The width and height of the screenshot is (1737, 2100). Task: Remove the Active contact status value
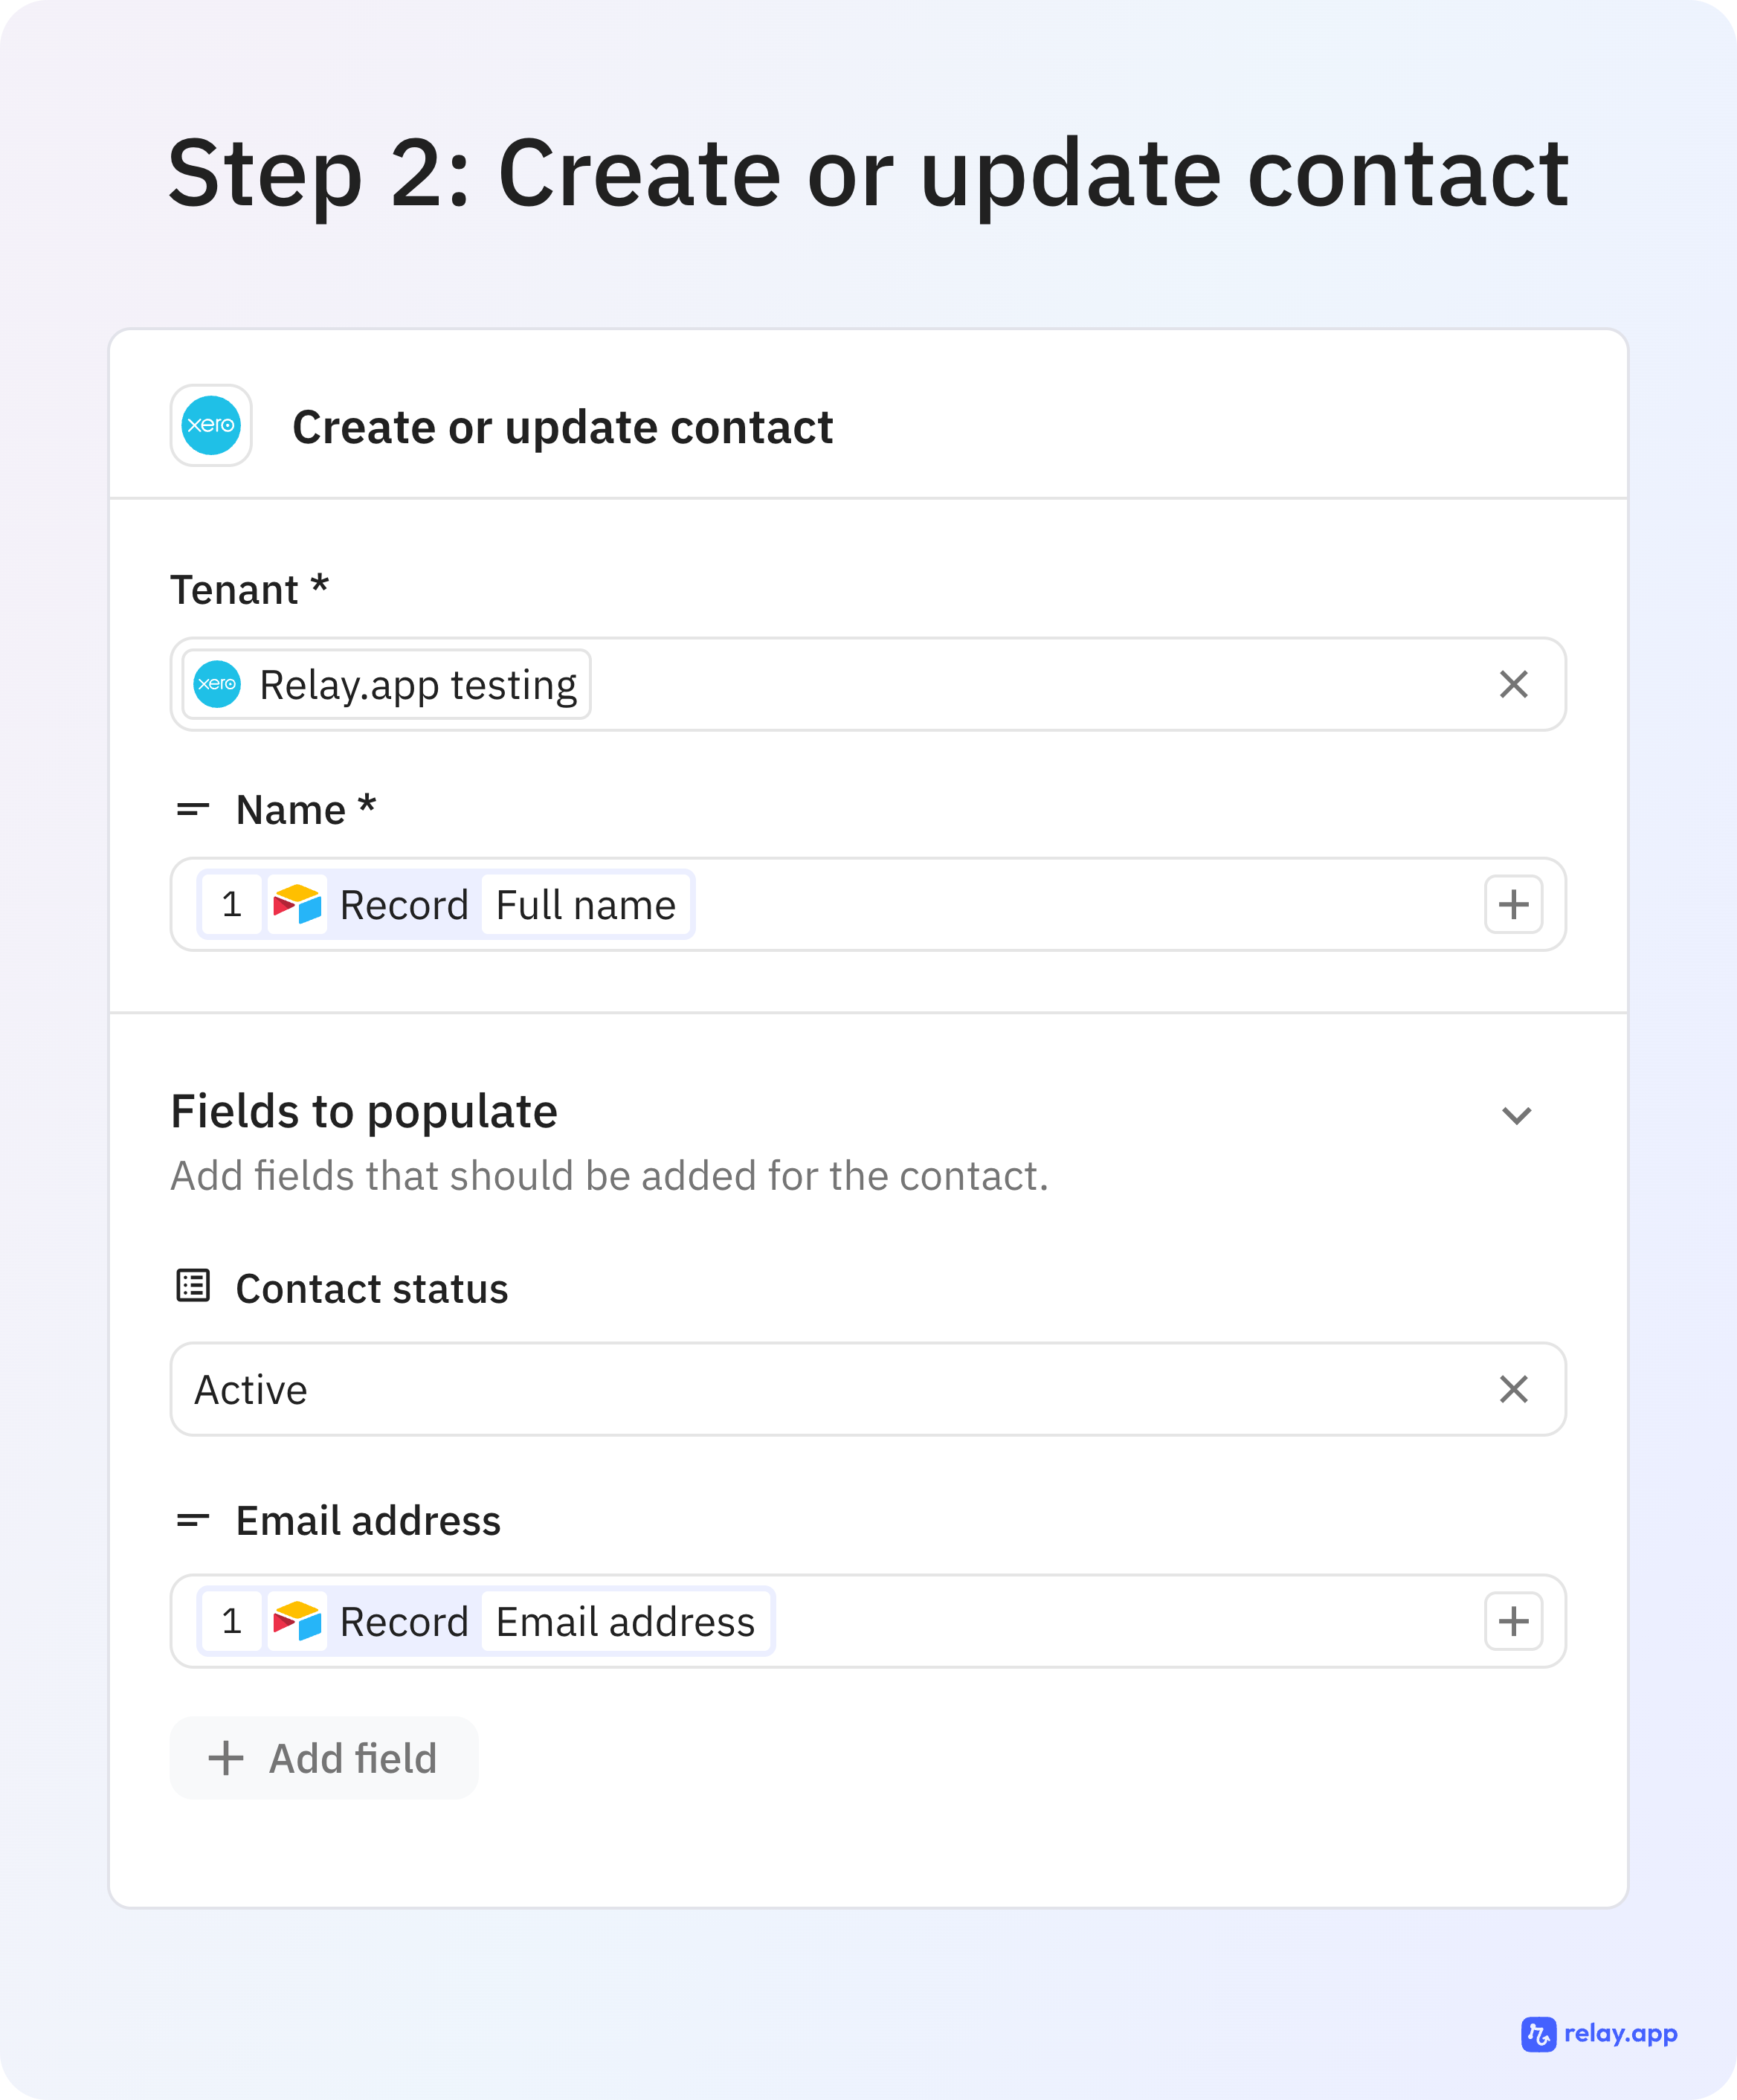(1513, 1389)
